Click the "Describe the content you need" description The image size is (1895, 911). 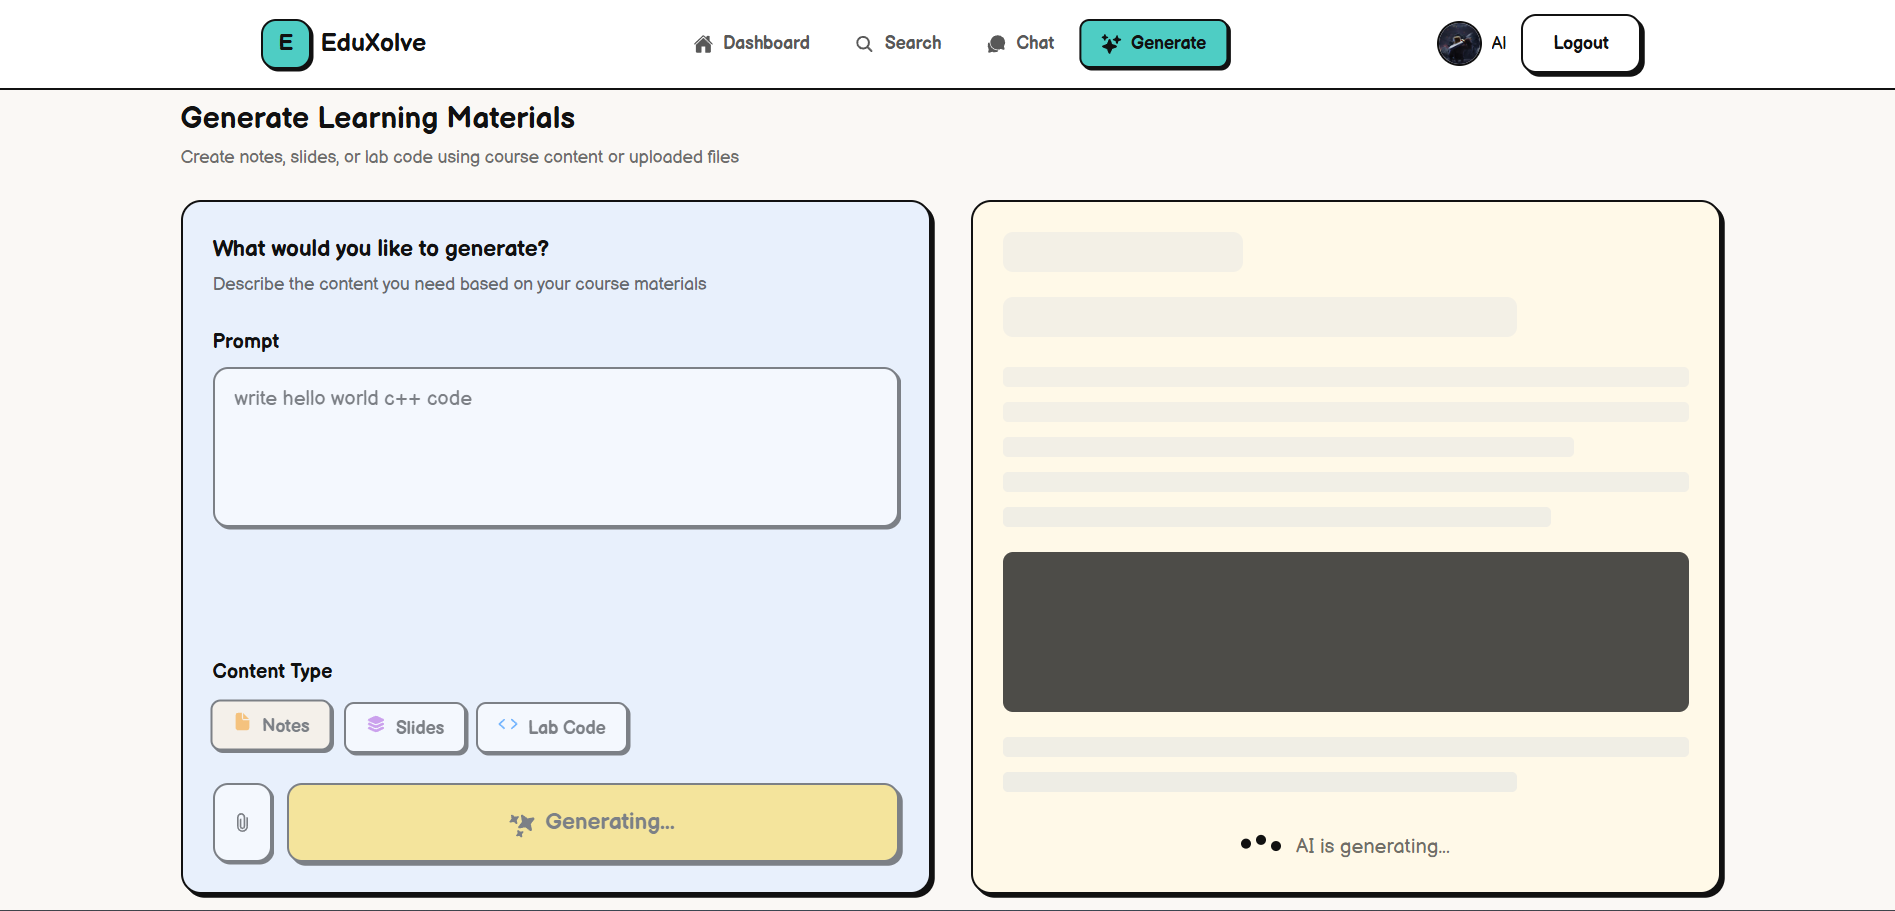coord(460,284)
